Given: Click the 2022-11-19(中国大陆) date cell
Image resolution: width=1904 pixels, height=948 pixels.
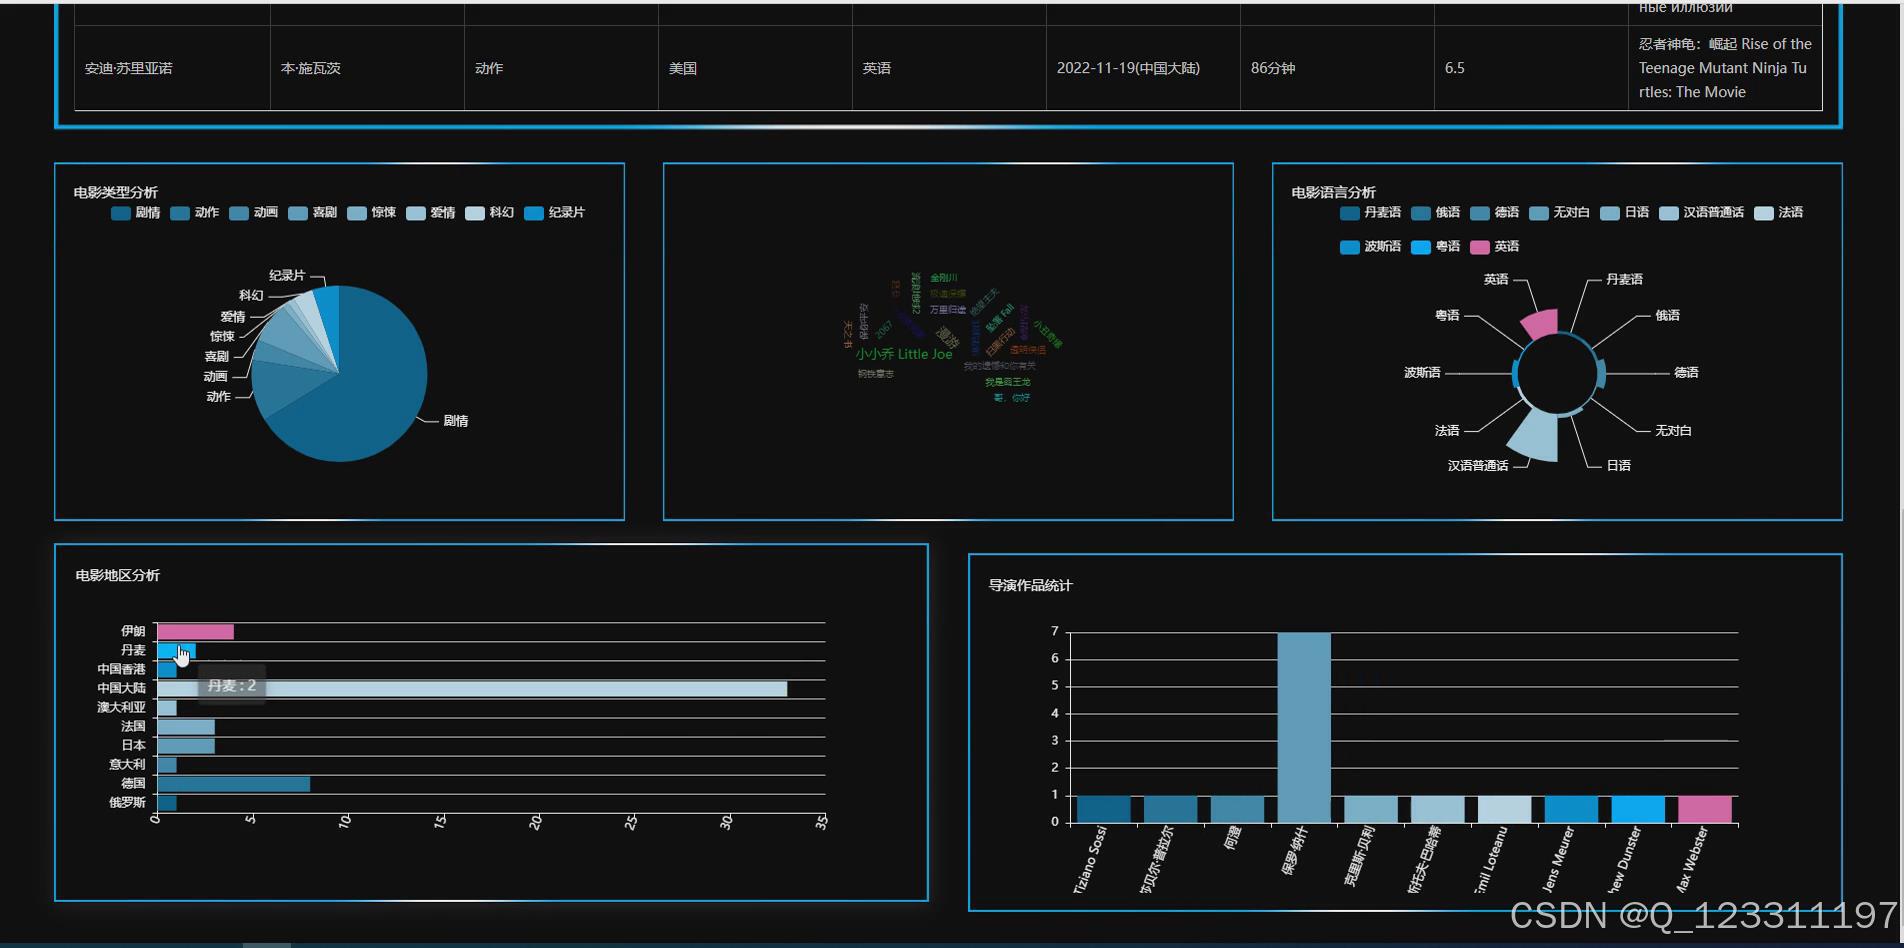Looking at the screenshot, I should tap(1143, 68).
